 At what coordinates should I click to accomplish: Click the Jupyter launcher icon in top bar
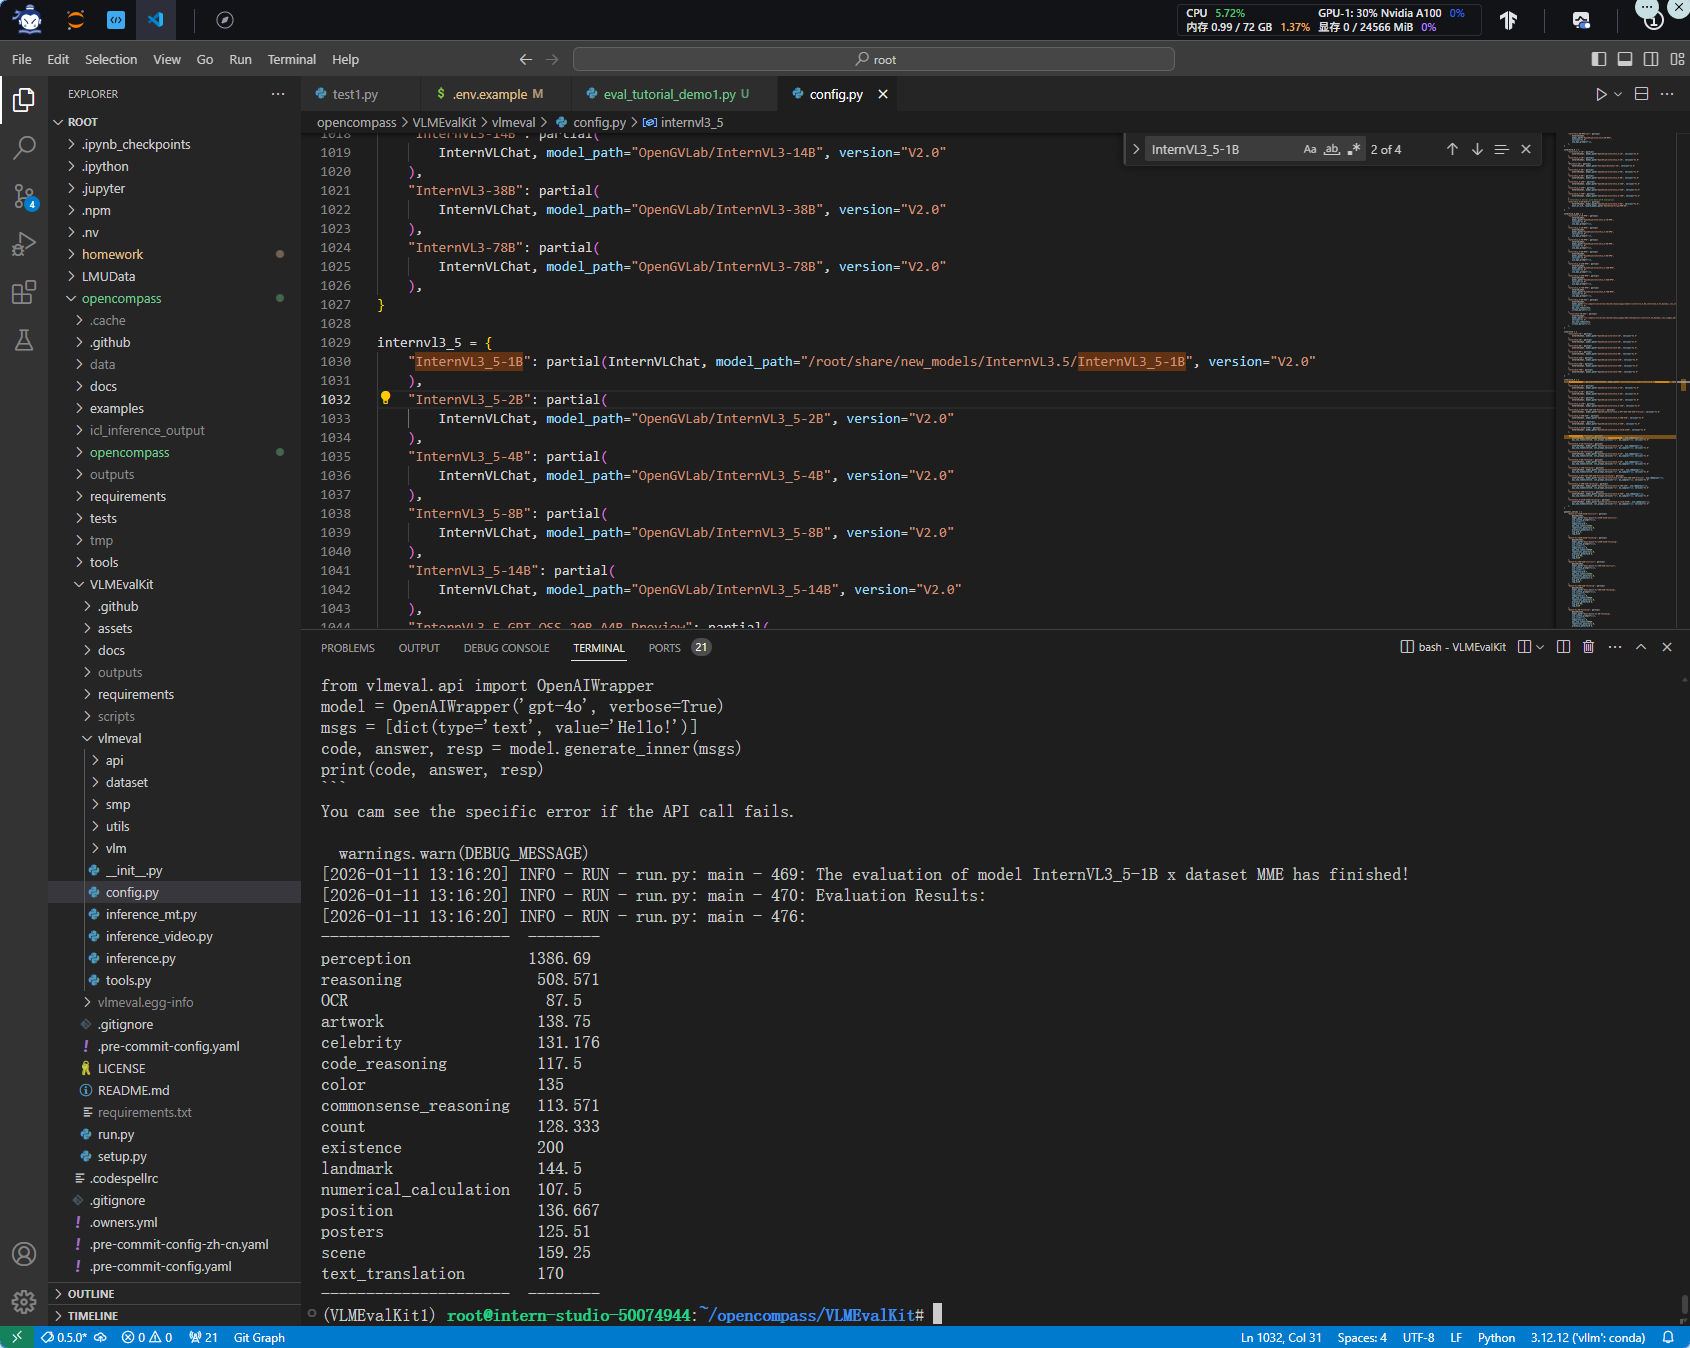[x=75, y=20]
